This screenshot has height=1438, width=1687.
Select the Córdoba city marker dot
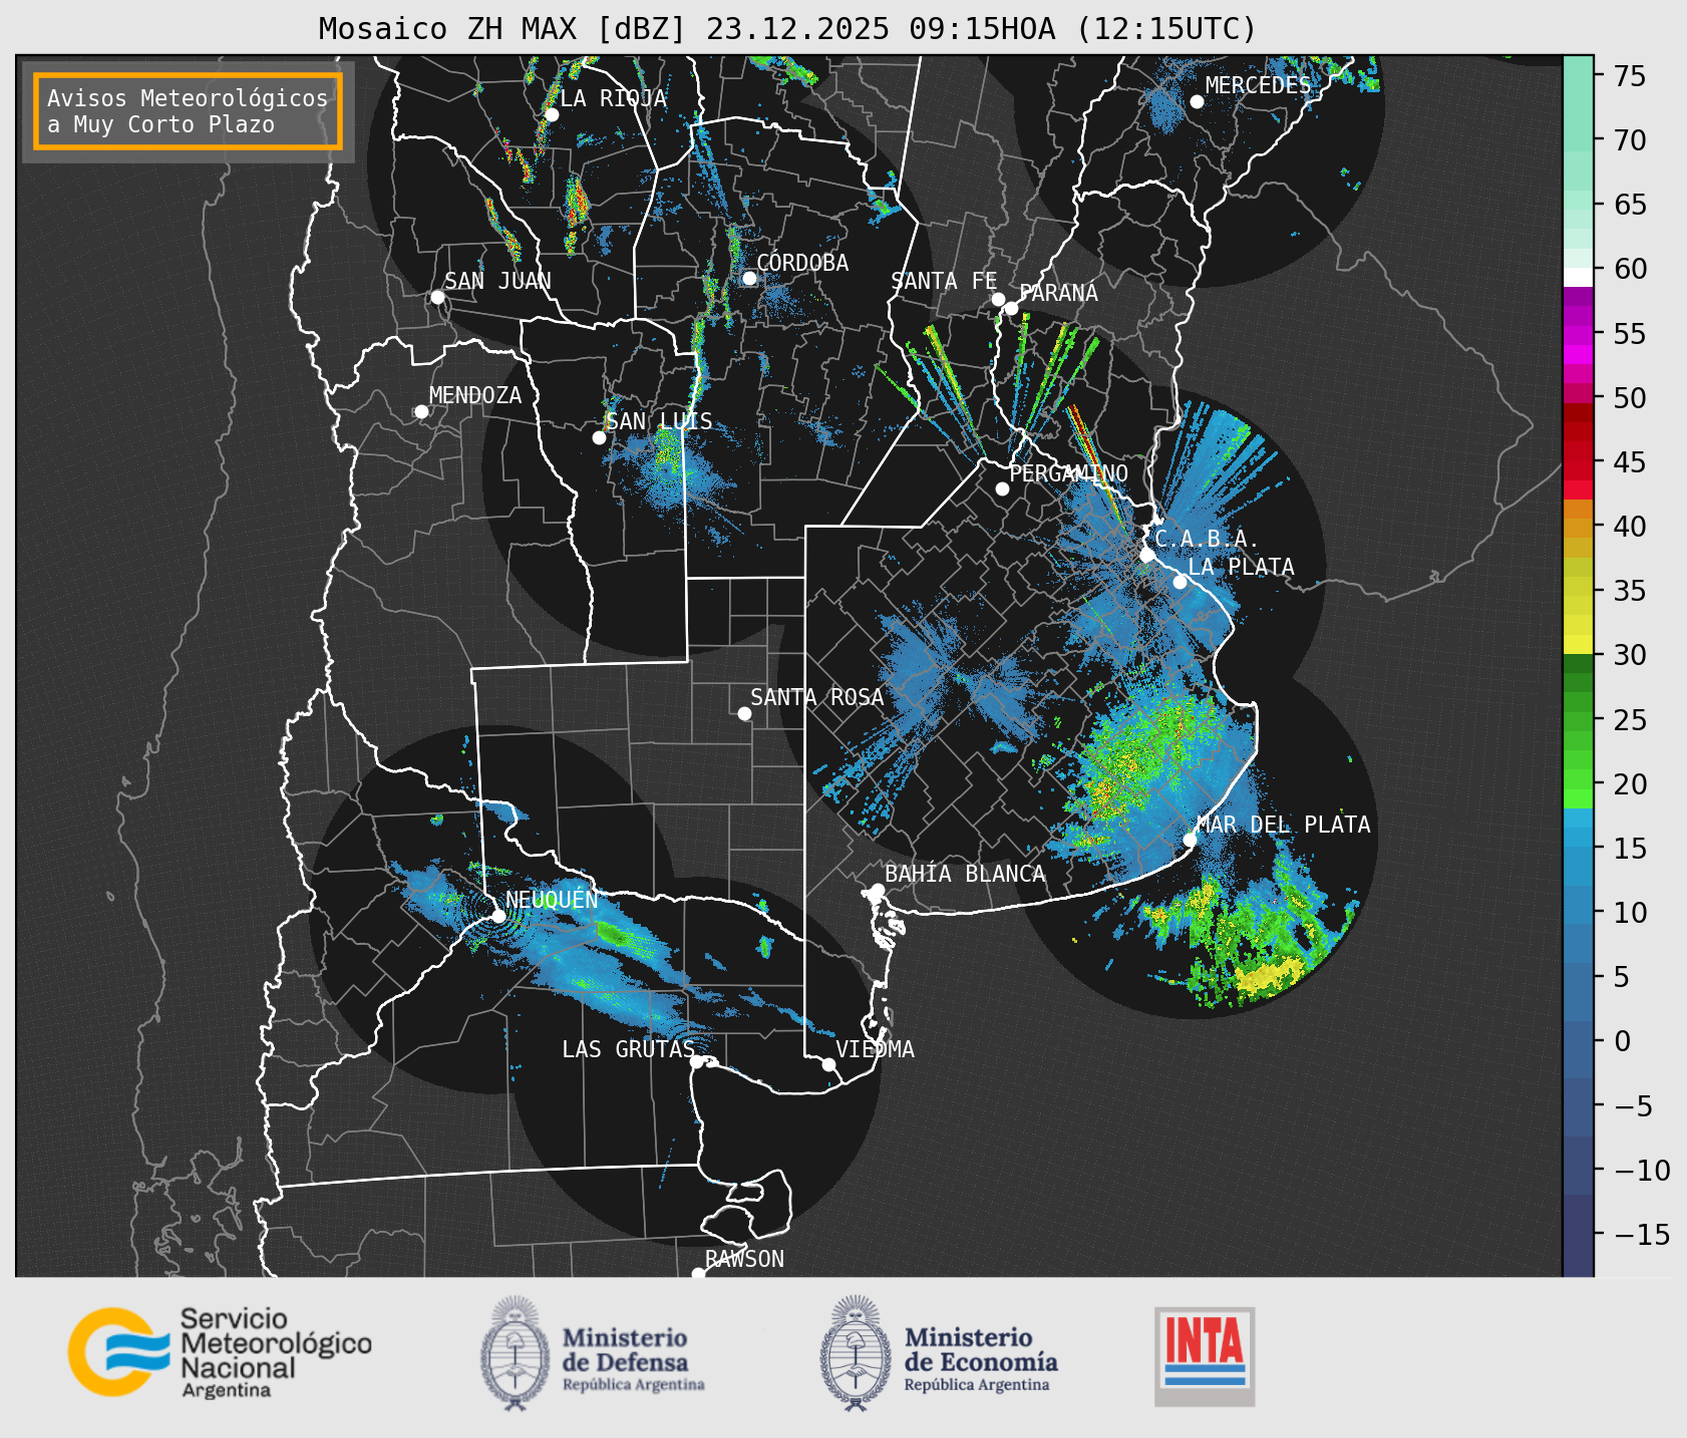[749, 278]
